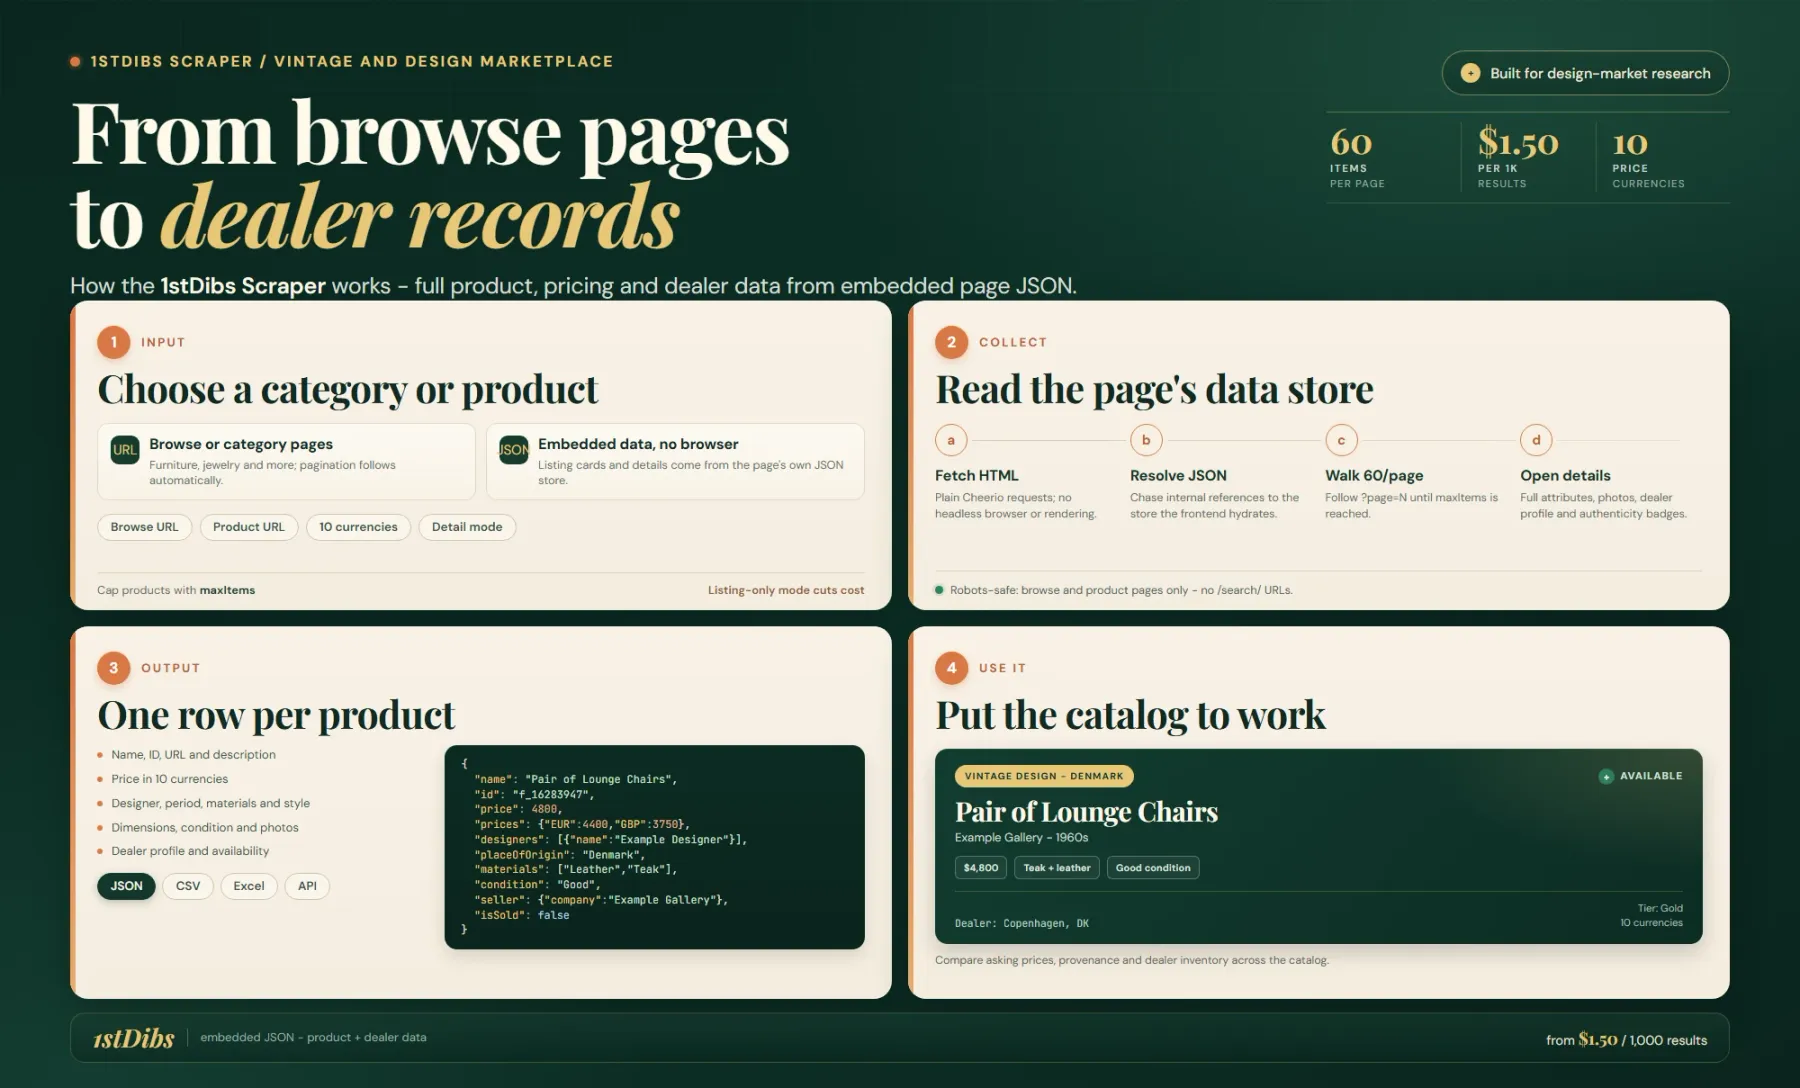Click the Good condition tag
Viewport: 1800px width, 1088px height.
[1153, 868]
